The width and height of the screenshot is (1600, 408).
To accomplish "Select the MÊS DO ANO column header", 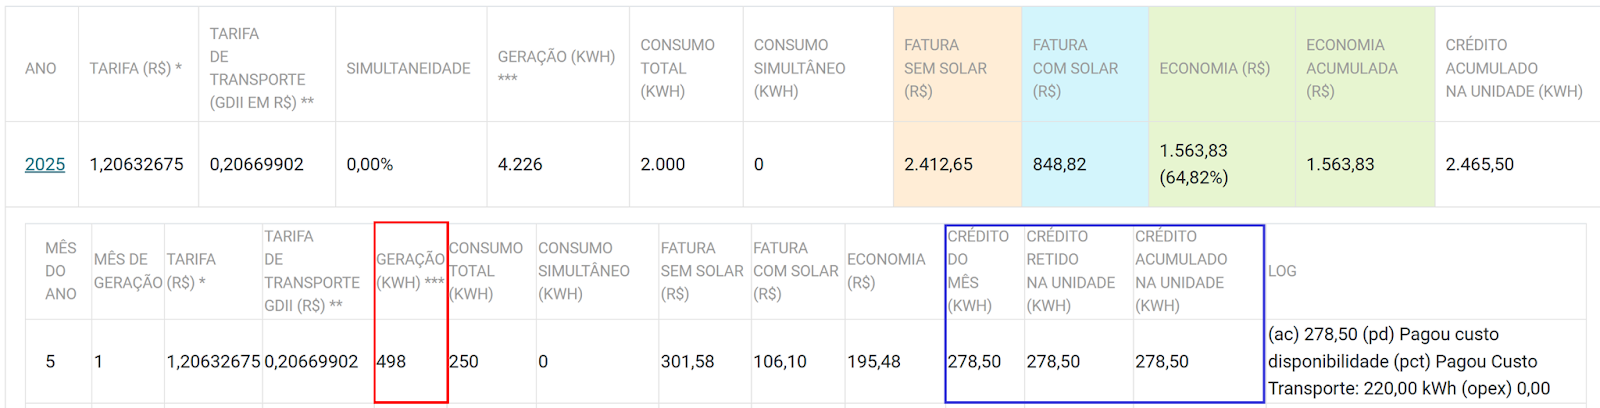I will [x=61, y=270].
